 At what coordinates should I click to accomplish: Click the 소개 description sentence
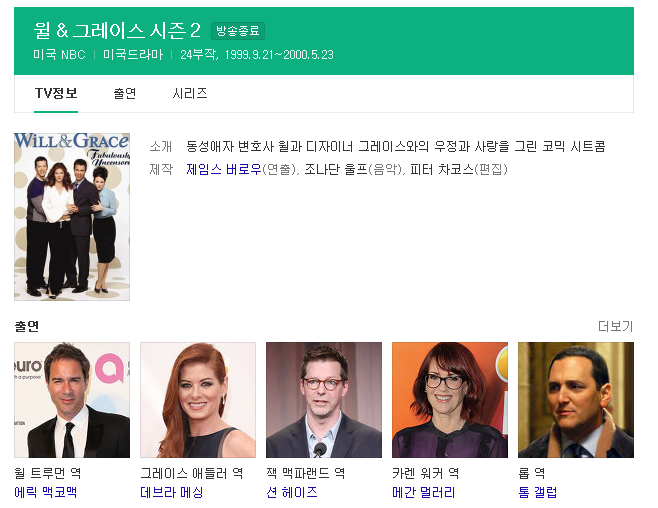click(396, 146)
